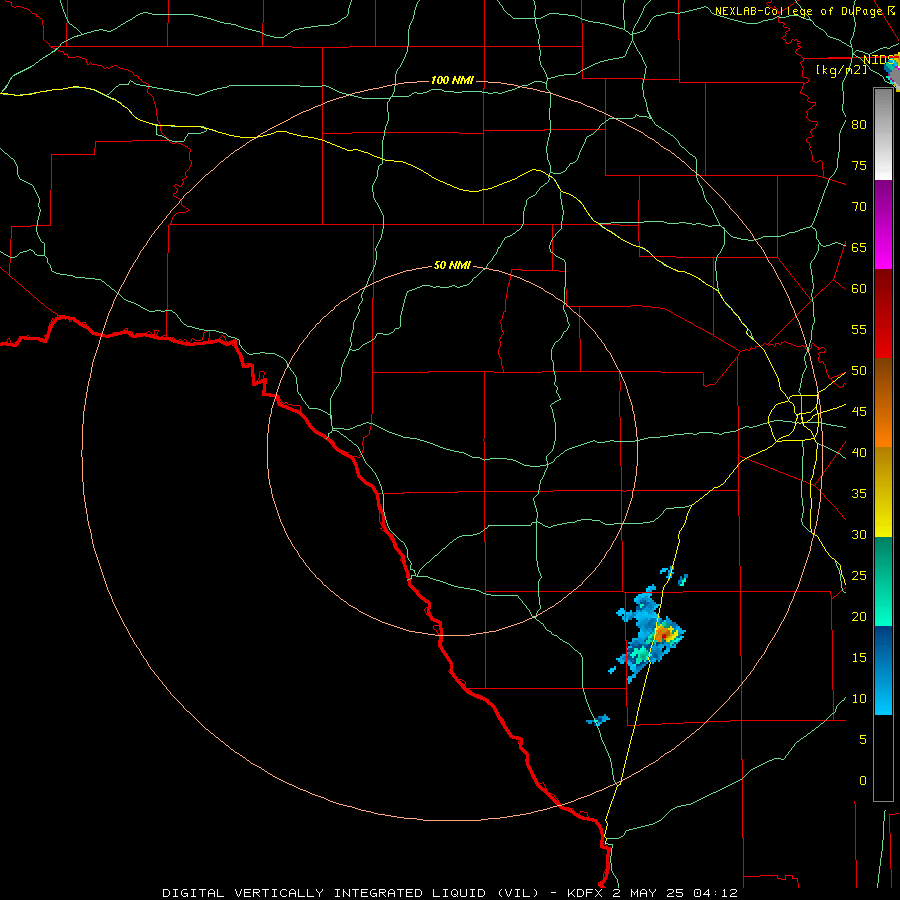Pick the gray-to-white band of the color bar
The height and width of the screenshot is (900, 900).
tap(883, 134)
